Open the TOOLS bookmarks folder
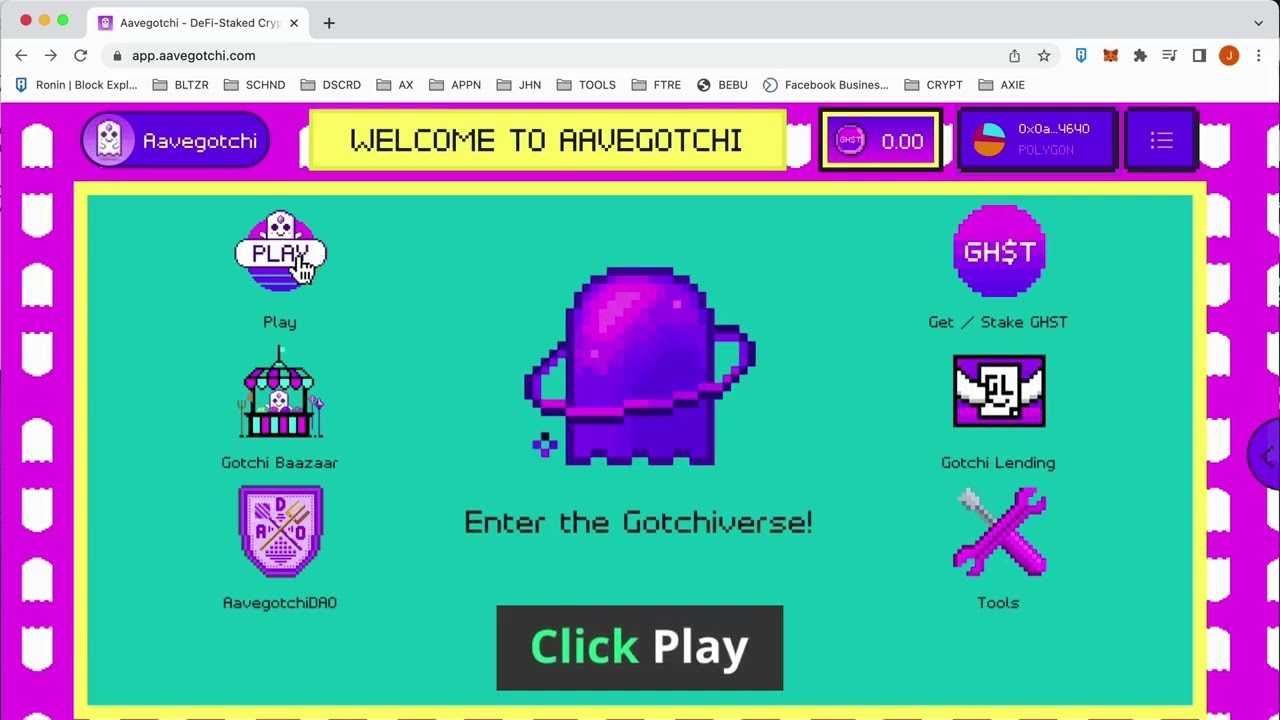This screenshot has height=720, width=1280. pos(586,85)
